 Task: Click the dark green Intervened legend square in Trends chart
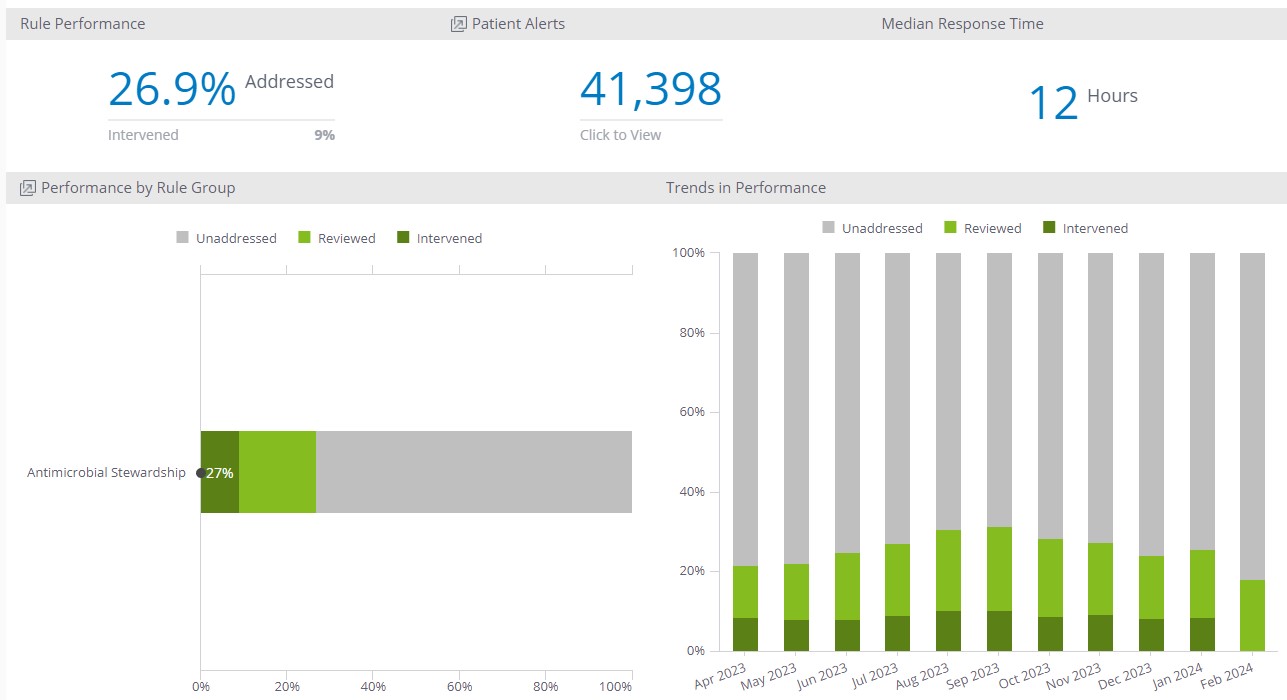pyautogui.click(x=1049, y=228)
